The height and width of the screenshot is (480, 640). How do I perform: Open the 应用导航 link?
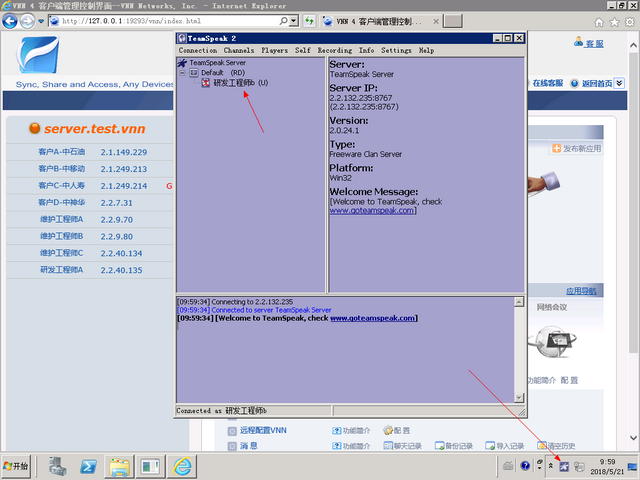pyautogui.click(x=581, y=291)
